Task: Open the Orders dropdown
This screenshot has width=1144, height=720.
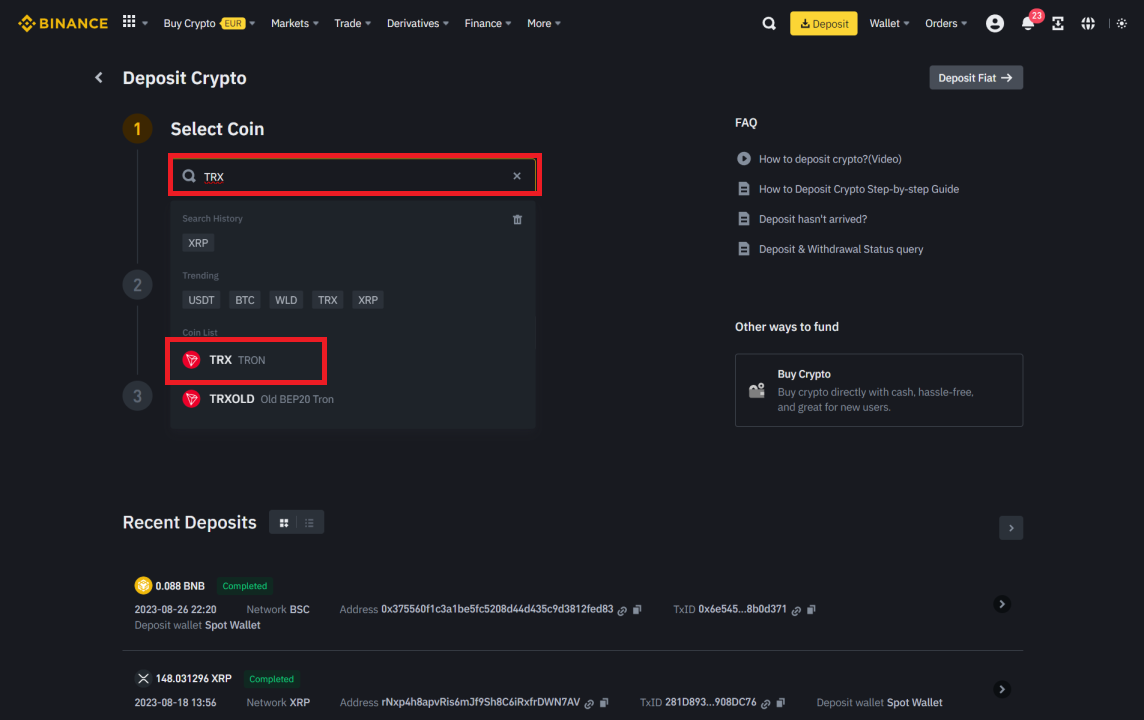Action: tap(946, 23)
